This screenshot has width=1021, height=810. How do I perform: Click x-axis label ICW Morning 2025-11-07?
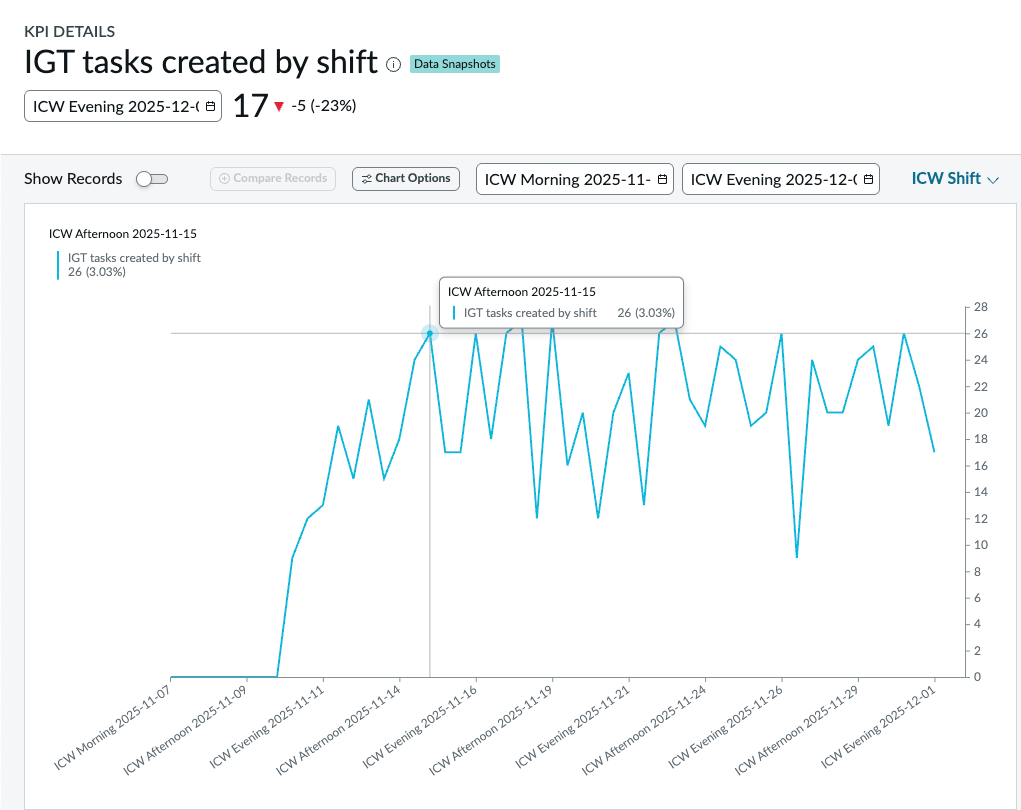coord(114,727)
